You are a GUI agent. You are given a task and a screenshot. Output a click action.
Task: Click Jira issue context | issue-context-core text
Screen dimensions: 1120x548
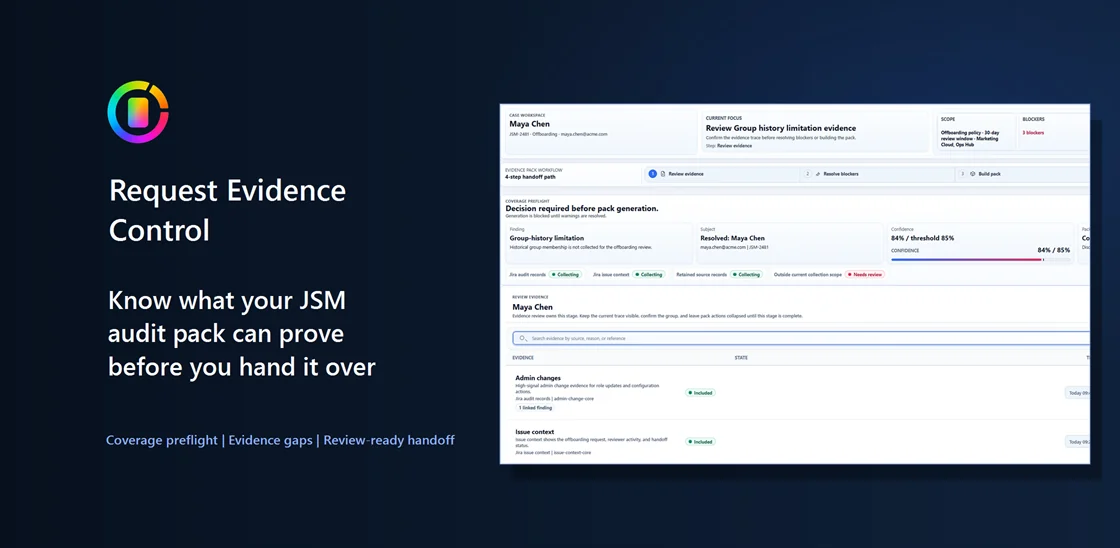coord(553,452)
